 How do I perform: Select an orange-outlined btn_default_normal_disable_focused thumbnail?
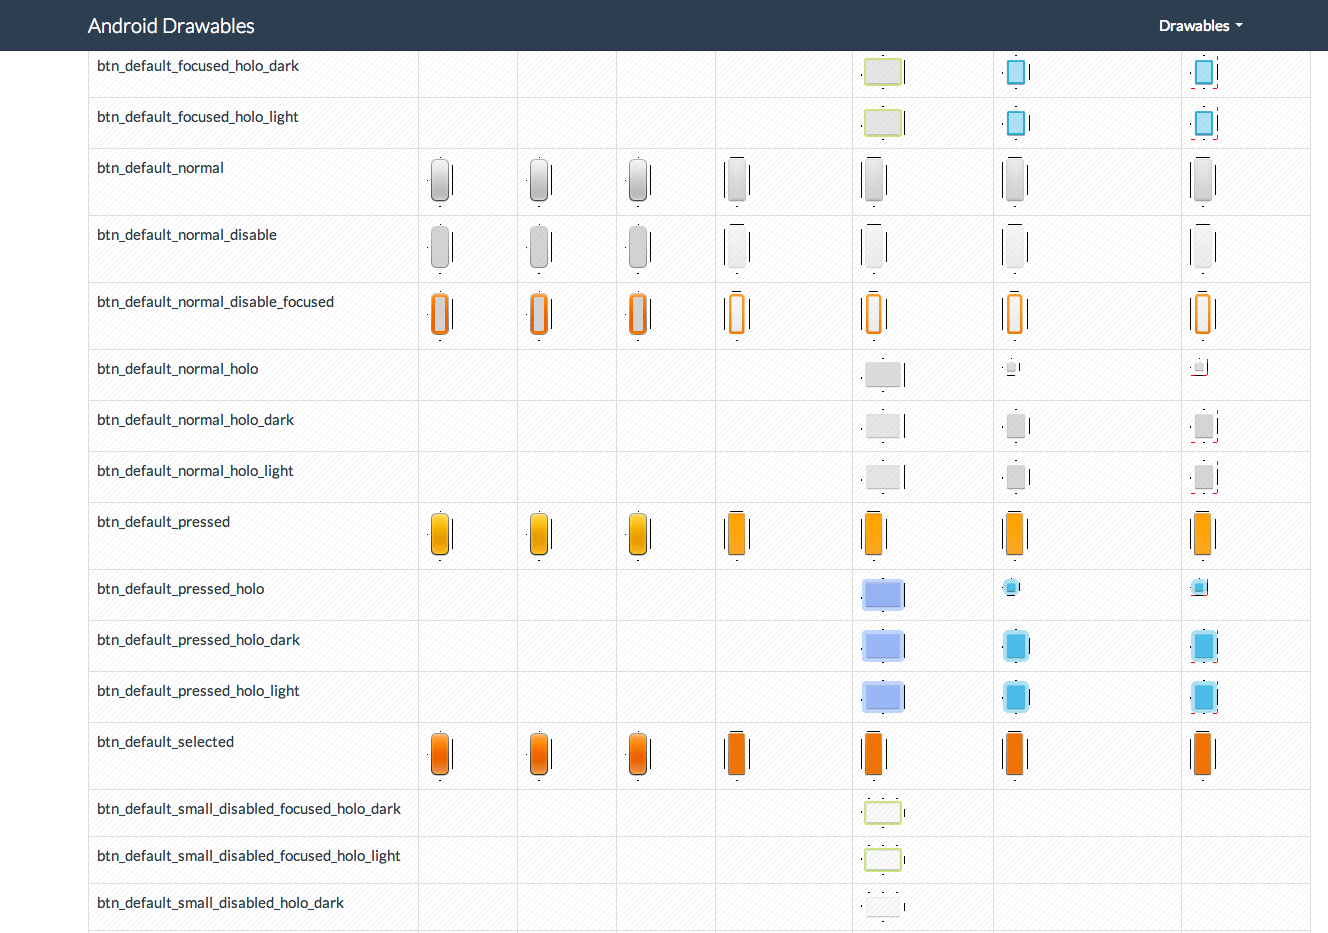(x=440, y=314)
